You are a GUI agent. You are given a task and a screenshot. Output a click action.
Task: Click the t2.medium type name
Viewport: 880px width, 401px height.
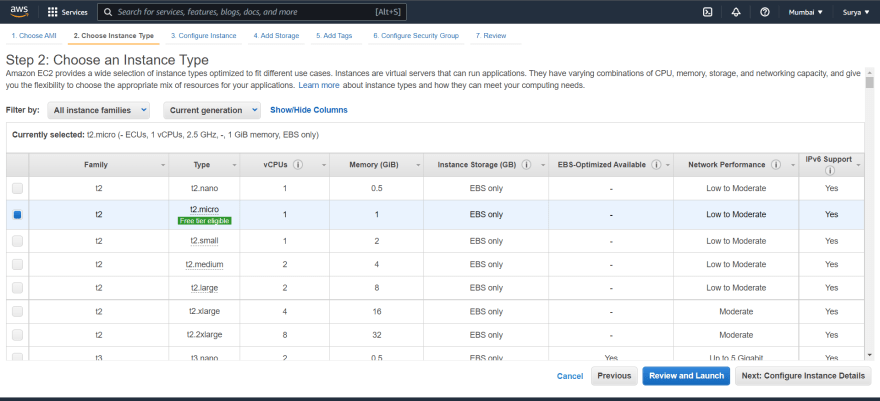tap(204, 264)
